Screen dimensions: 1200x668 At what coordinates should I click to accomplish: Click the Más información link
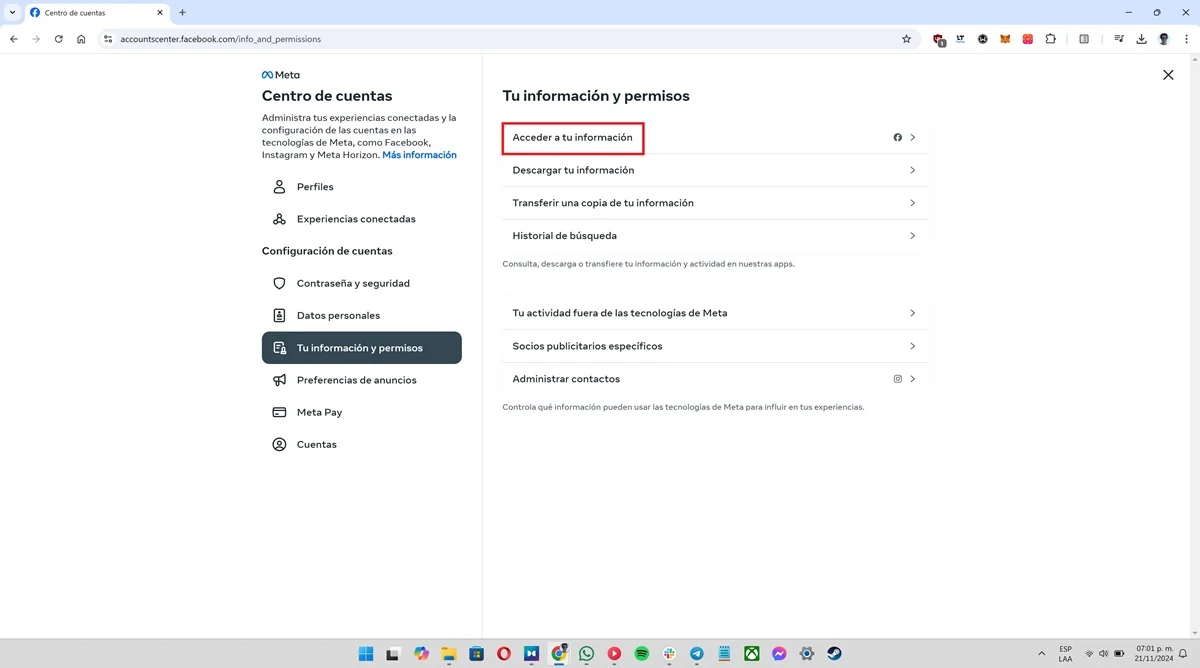419,154
